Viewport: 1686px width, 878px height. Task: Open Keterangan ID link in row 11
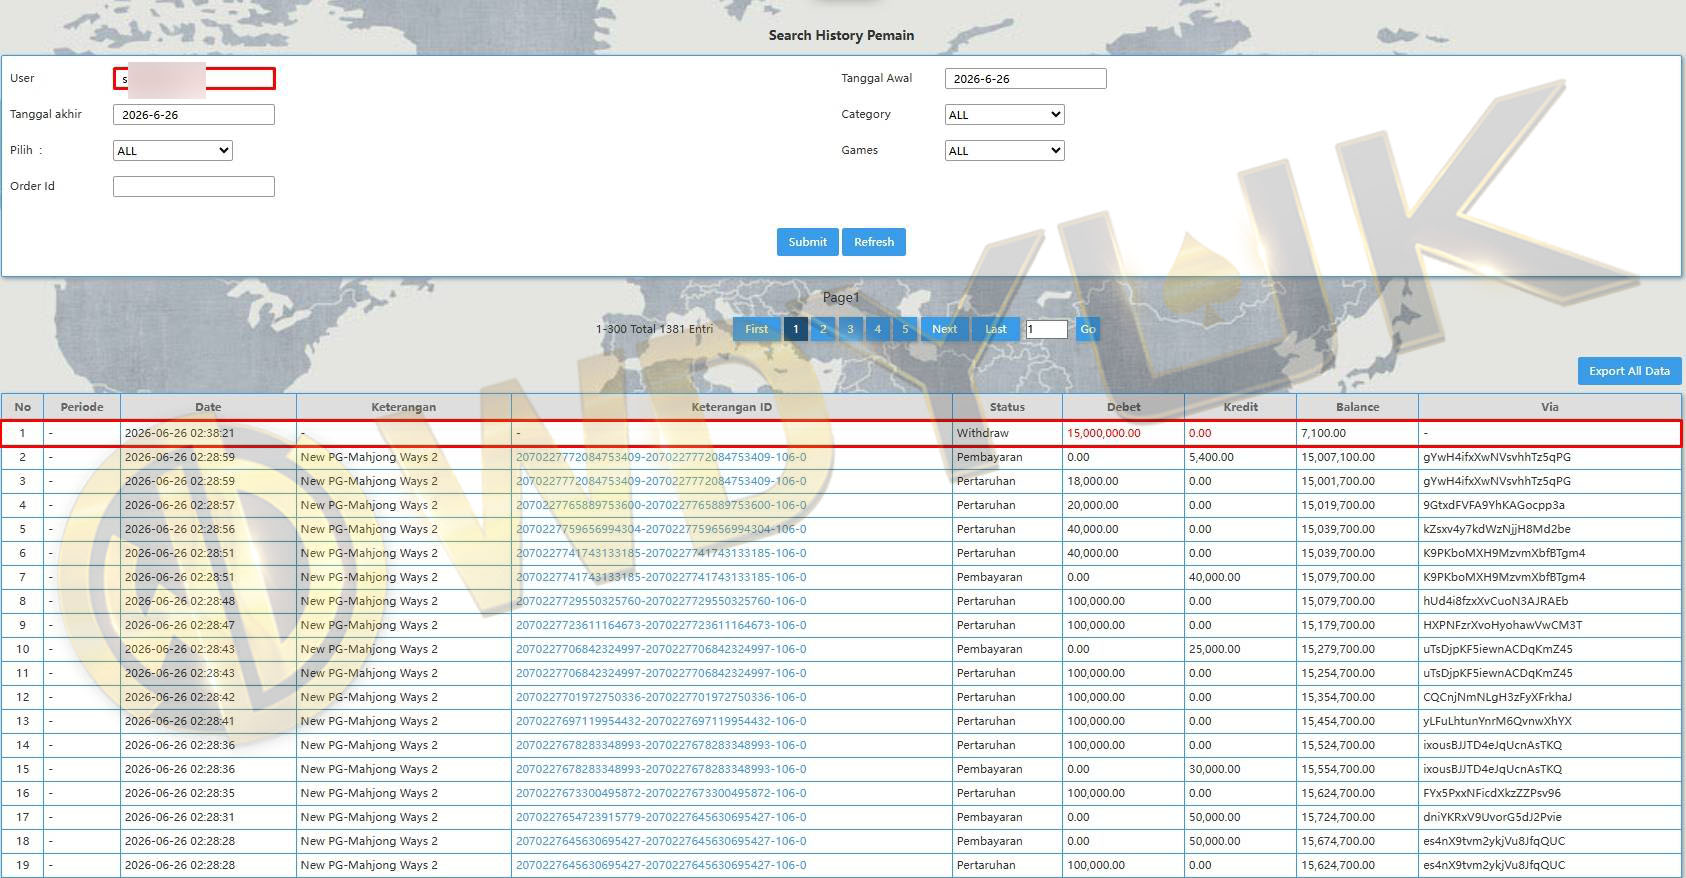pyautogui.click(x=661, y=673)
